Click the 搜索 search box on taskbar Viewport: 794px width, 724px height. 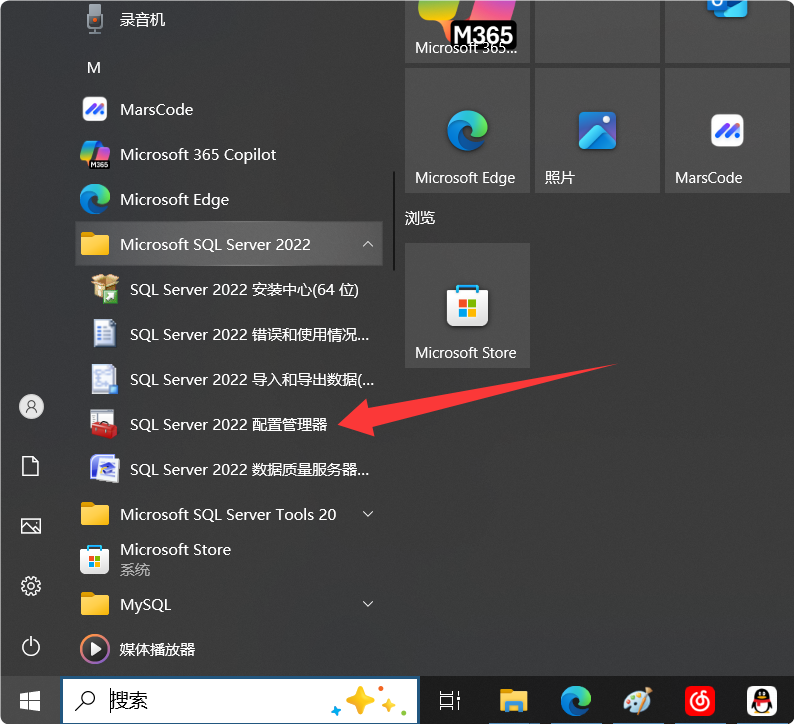point(241,701)
